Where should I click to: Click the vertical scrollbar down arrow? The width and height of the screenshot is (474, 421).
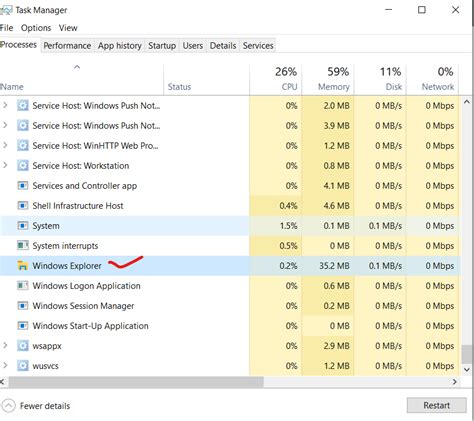(x=467, y=369)
